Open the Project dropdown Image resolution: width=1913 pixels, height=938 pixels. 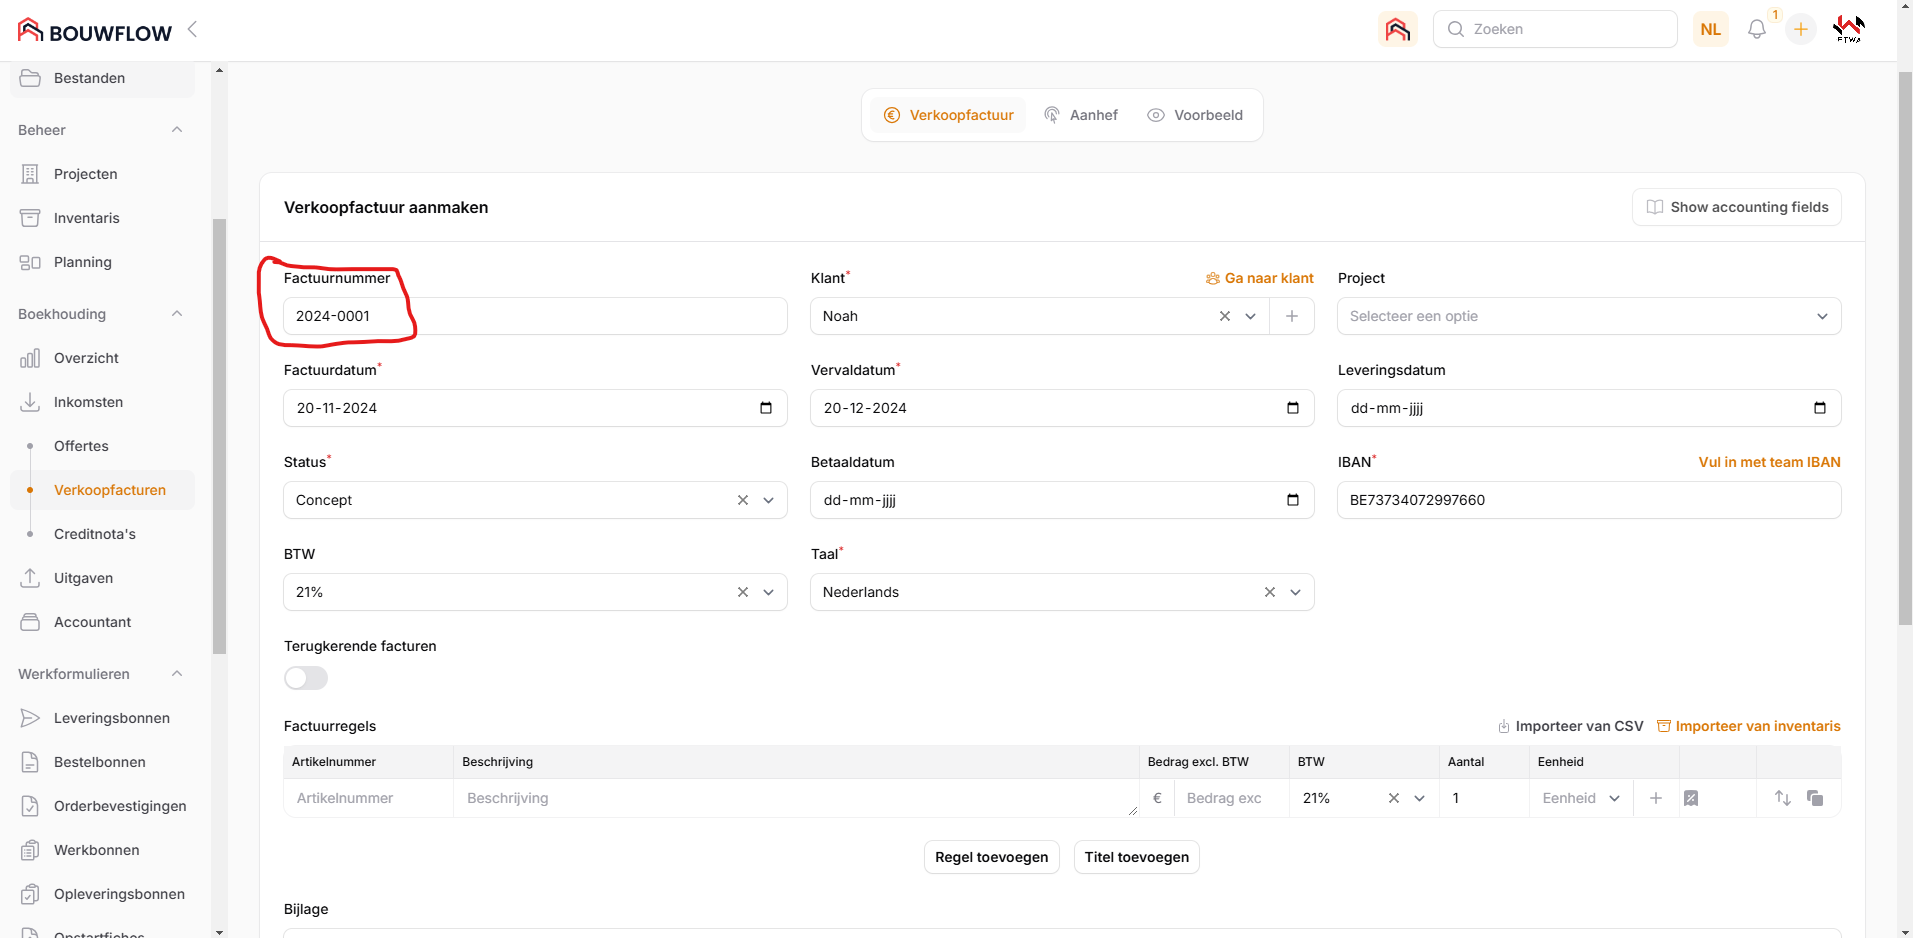pyautogui.click(x=1588, y=316)
